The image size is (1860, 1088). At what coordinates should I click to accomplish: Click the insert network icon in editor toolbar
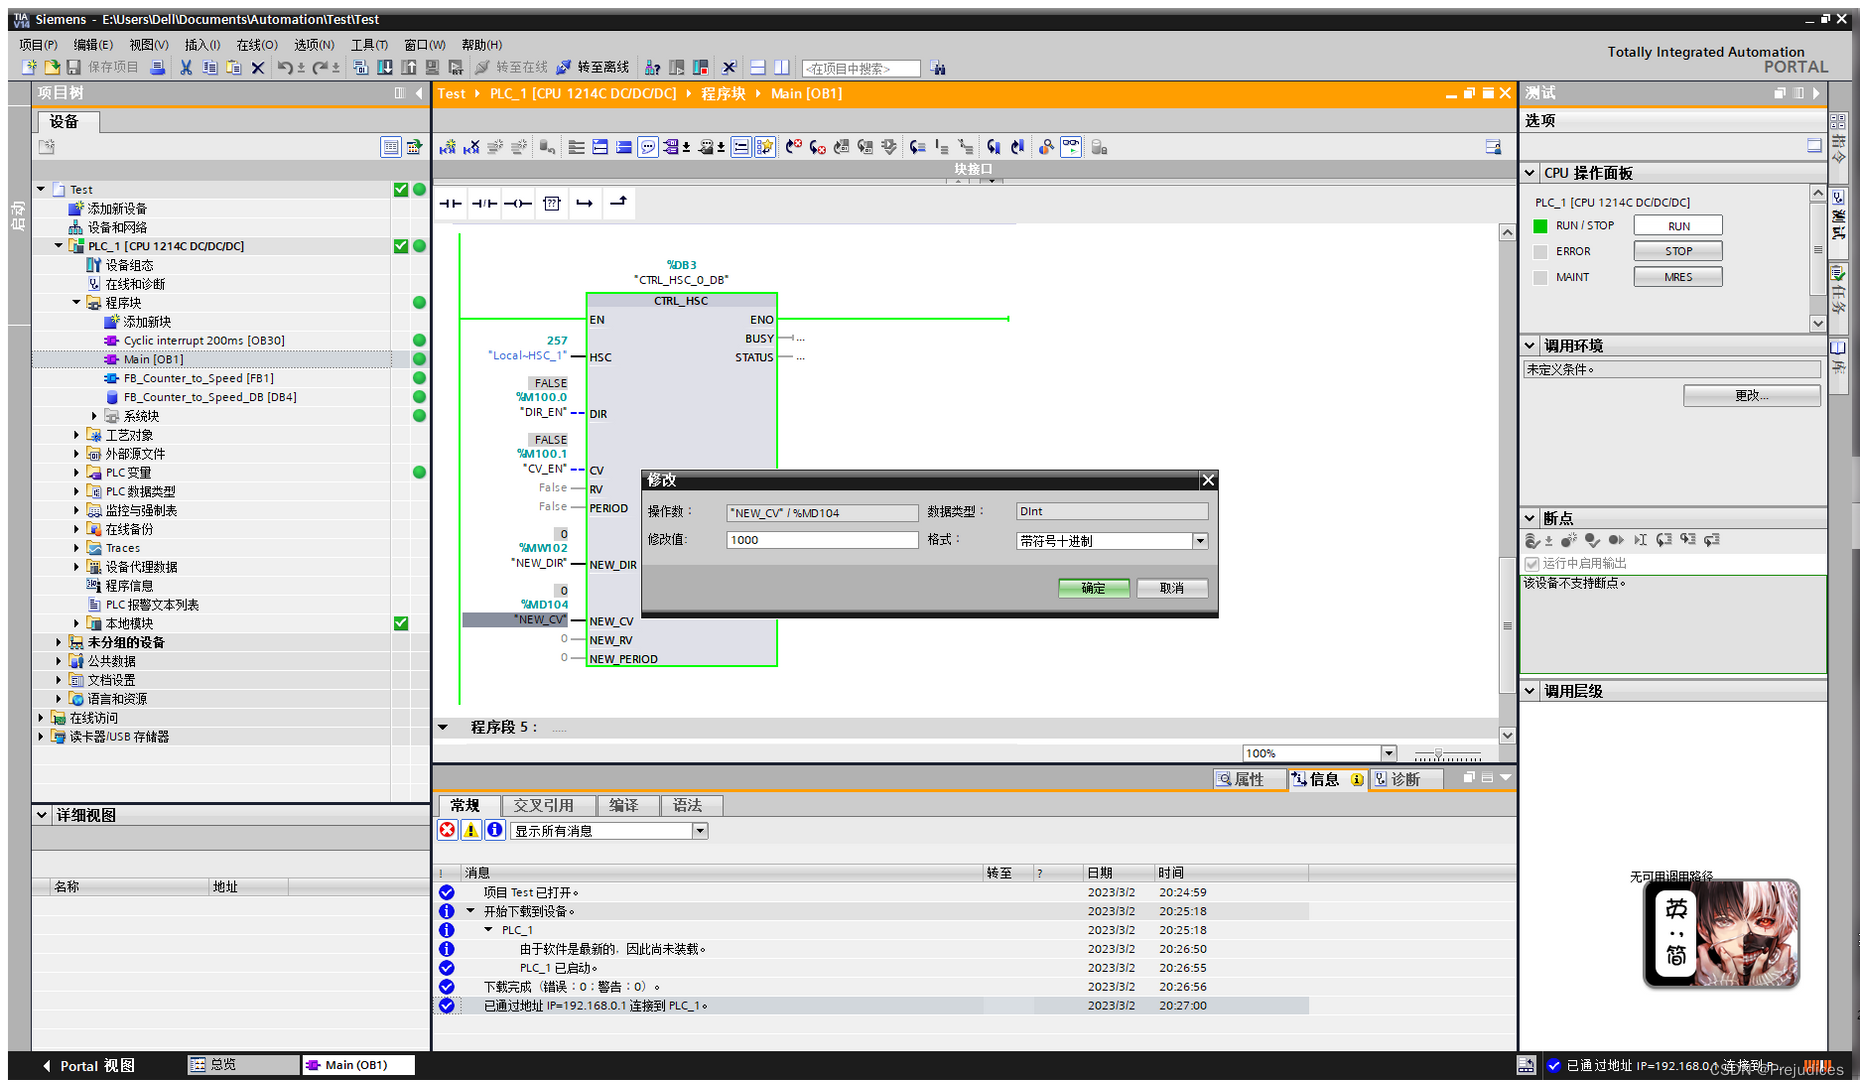[x=447, y=147]
